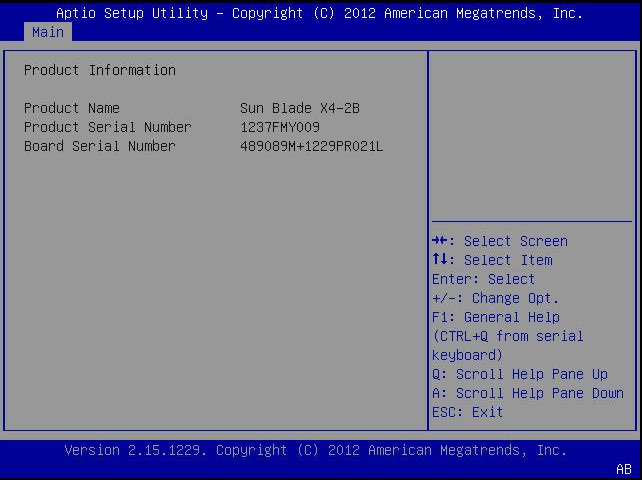This screenshot has height=480, width=642.
Task: Click the A: Scroll Help Pane Down hint
Action: coord(528,393)
